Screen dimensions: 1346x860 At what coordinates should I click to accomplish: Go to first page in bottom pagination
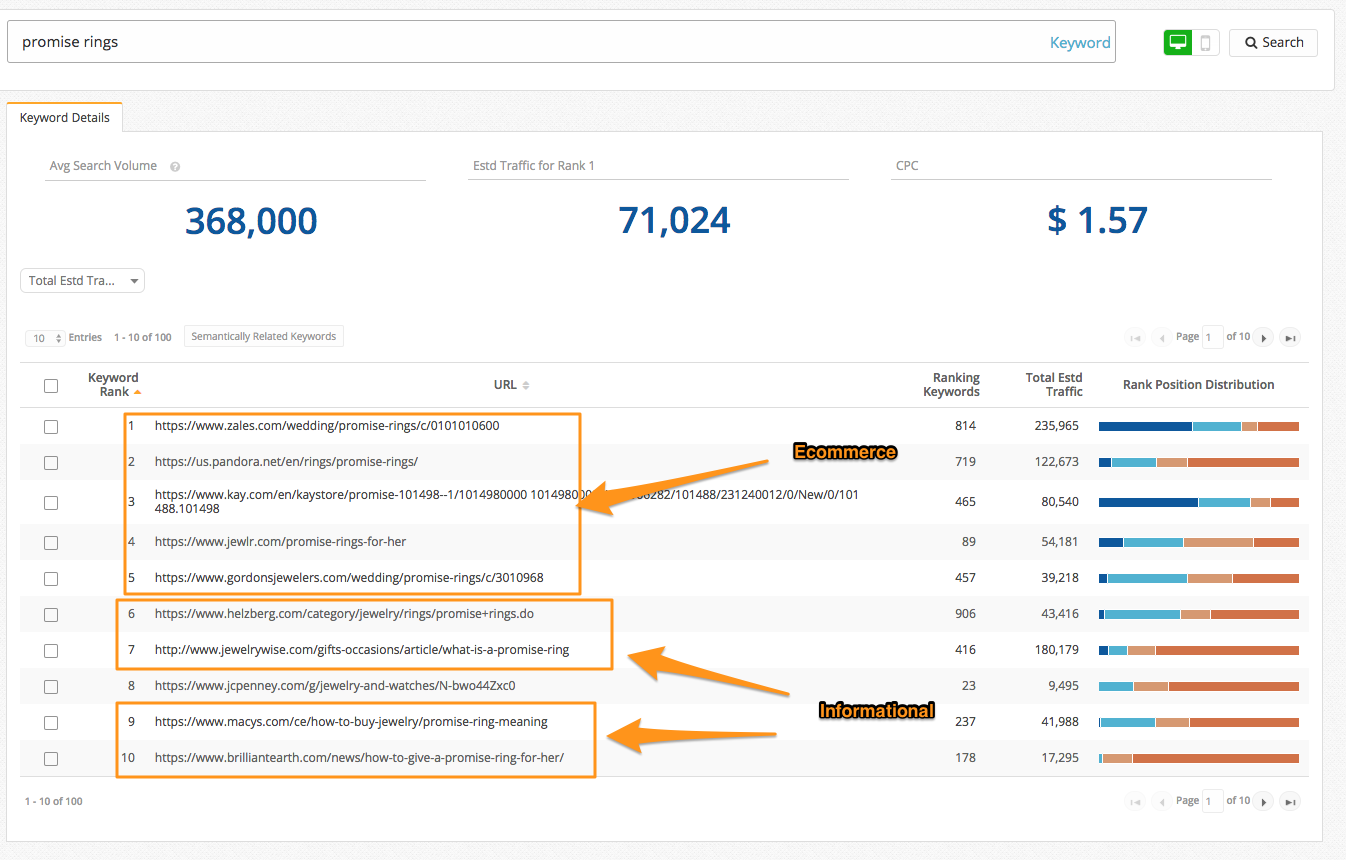point(1135,801)
